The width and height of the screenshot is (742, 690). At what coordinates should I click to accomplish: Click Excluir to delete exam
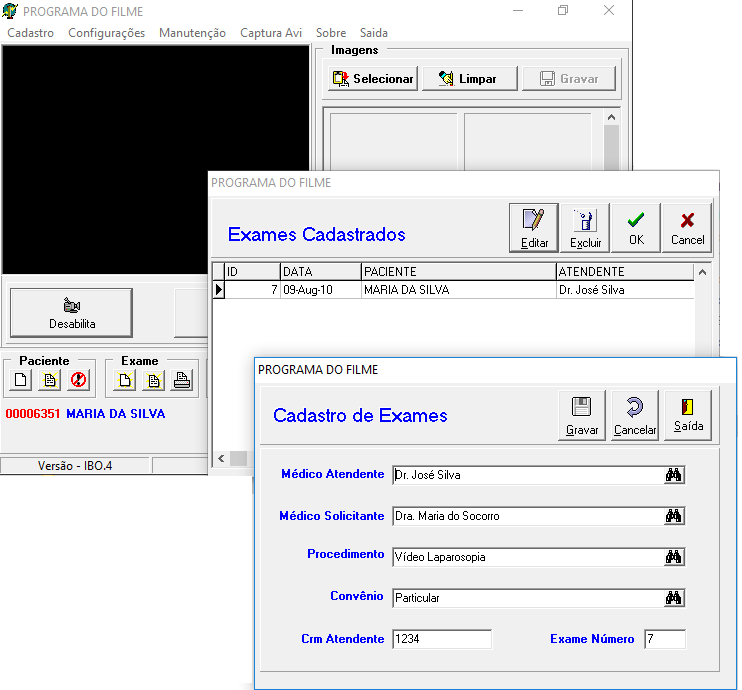[585, 228]
